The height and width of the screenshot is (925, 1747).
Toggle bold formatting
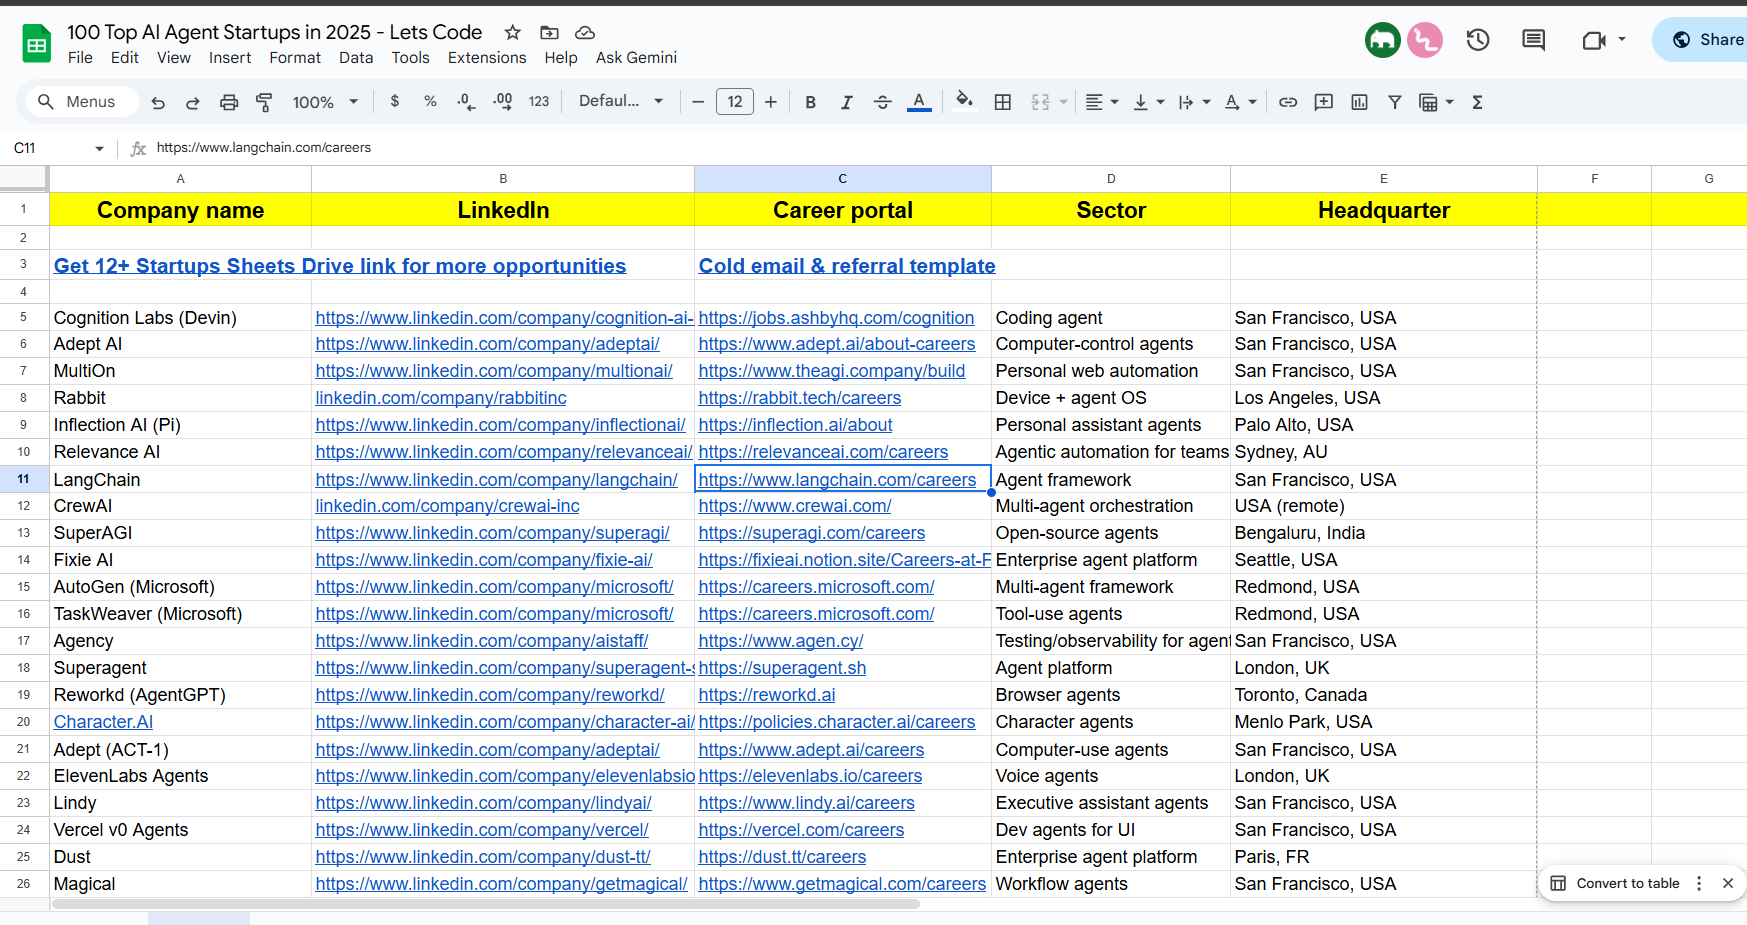(811, 102)
